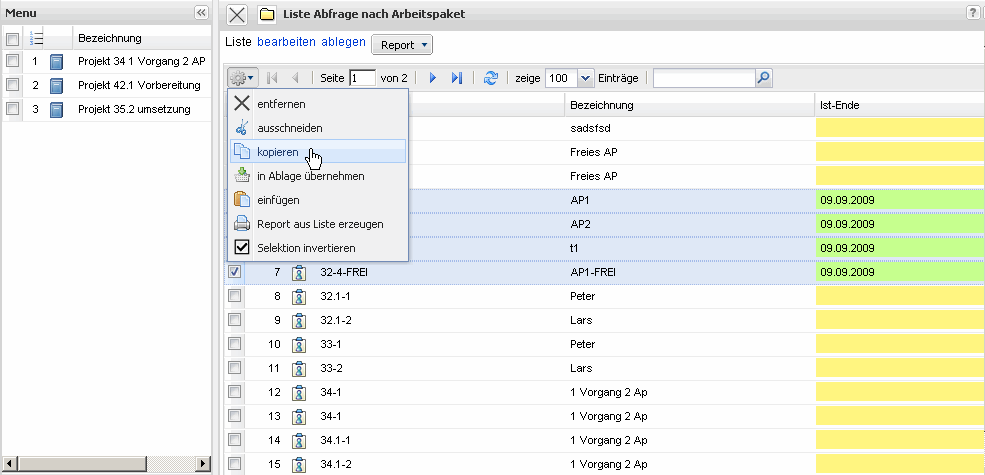The image size is (985, 475).
Task: Jump to last page icon
Action: (x=457, y=78)
